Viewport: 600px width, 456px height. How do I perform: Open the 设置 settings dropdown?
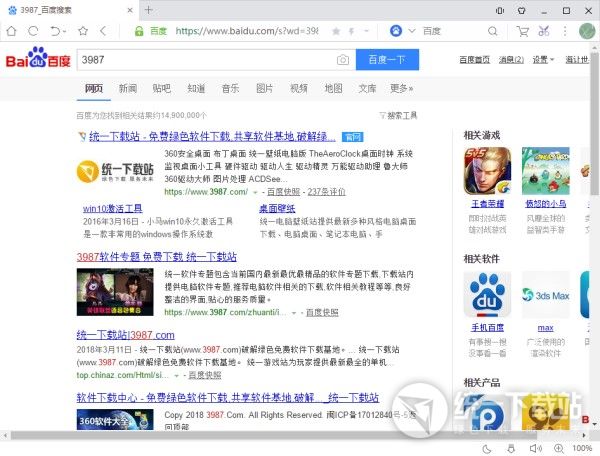pyautogui.click(x=542, y=60)
